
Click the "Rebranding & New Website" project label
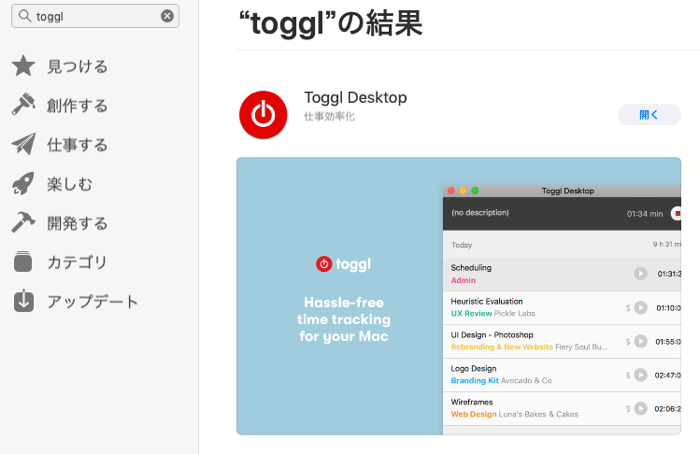pyautogui.click(x=502, y=347)
